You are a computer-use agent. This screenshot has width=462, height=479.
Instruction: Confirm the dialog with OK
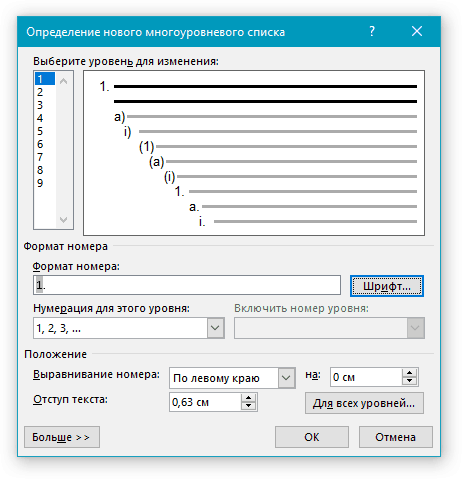click(312, 437)
